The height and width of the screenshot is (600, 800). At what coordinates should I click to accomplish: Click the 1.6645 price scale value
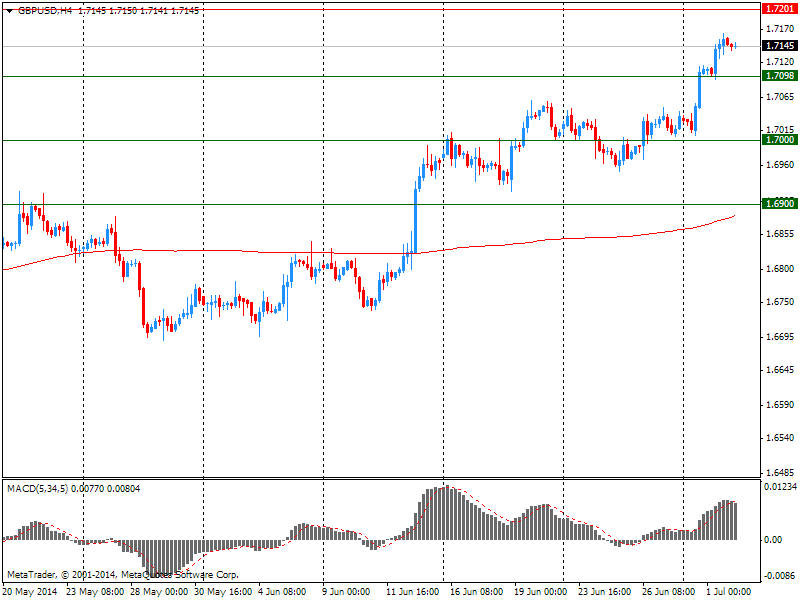click(x=780, y=369)
